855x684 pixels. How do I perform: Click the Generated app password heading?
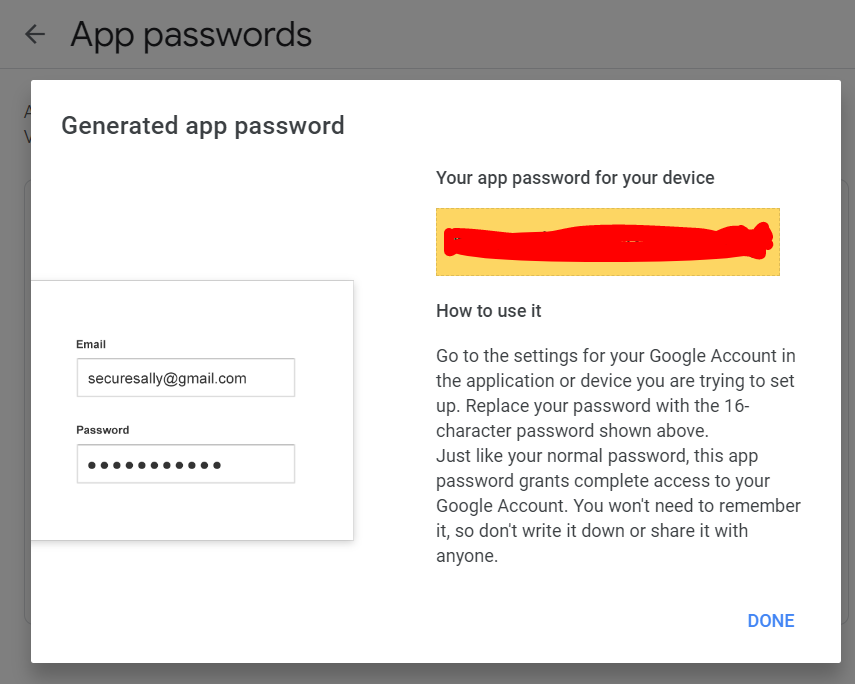[203, 125]
